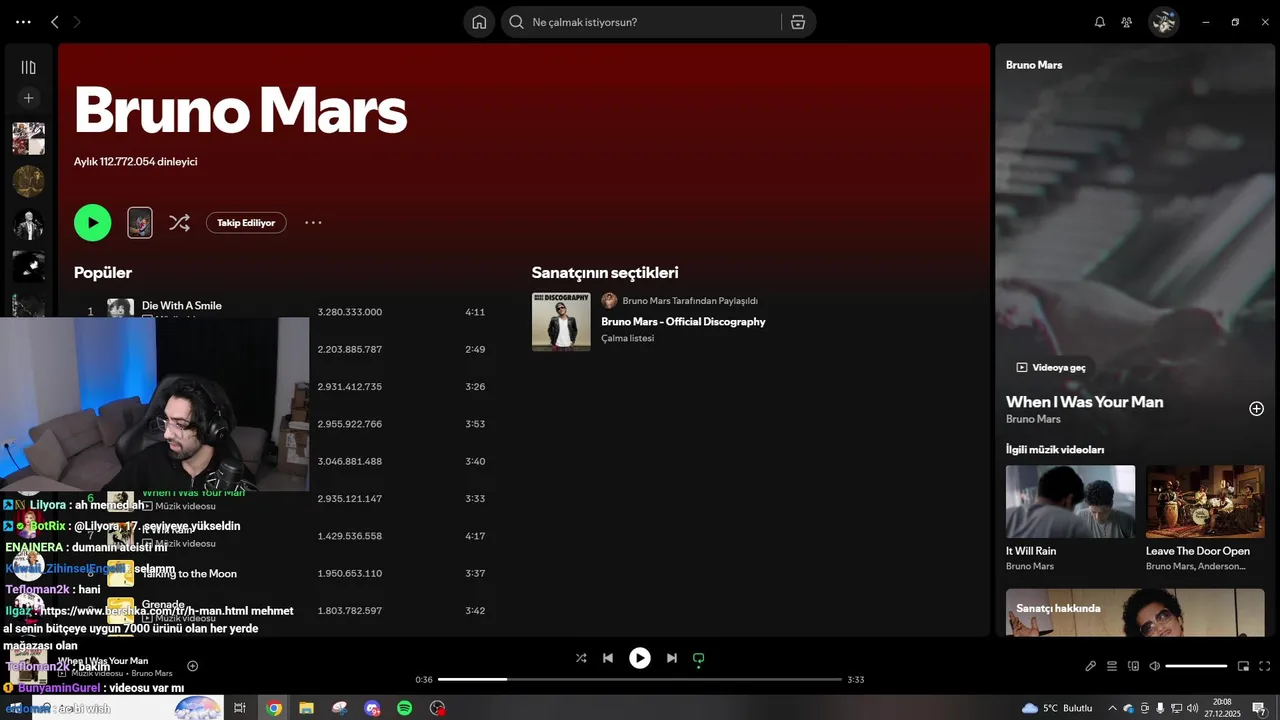Open weather widget 5°C Bulutlu
The width and height of the screenshot is (1280, 720).
pos(1057,708)
